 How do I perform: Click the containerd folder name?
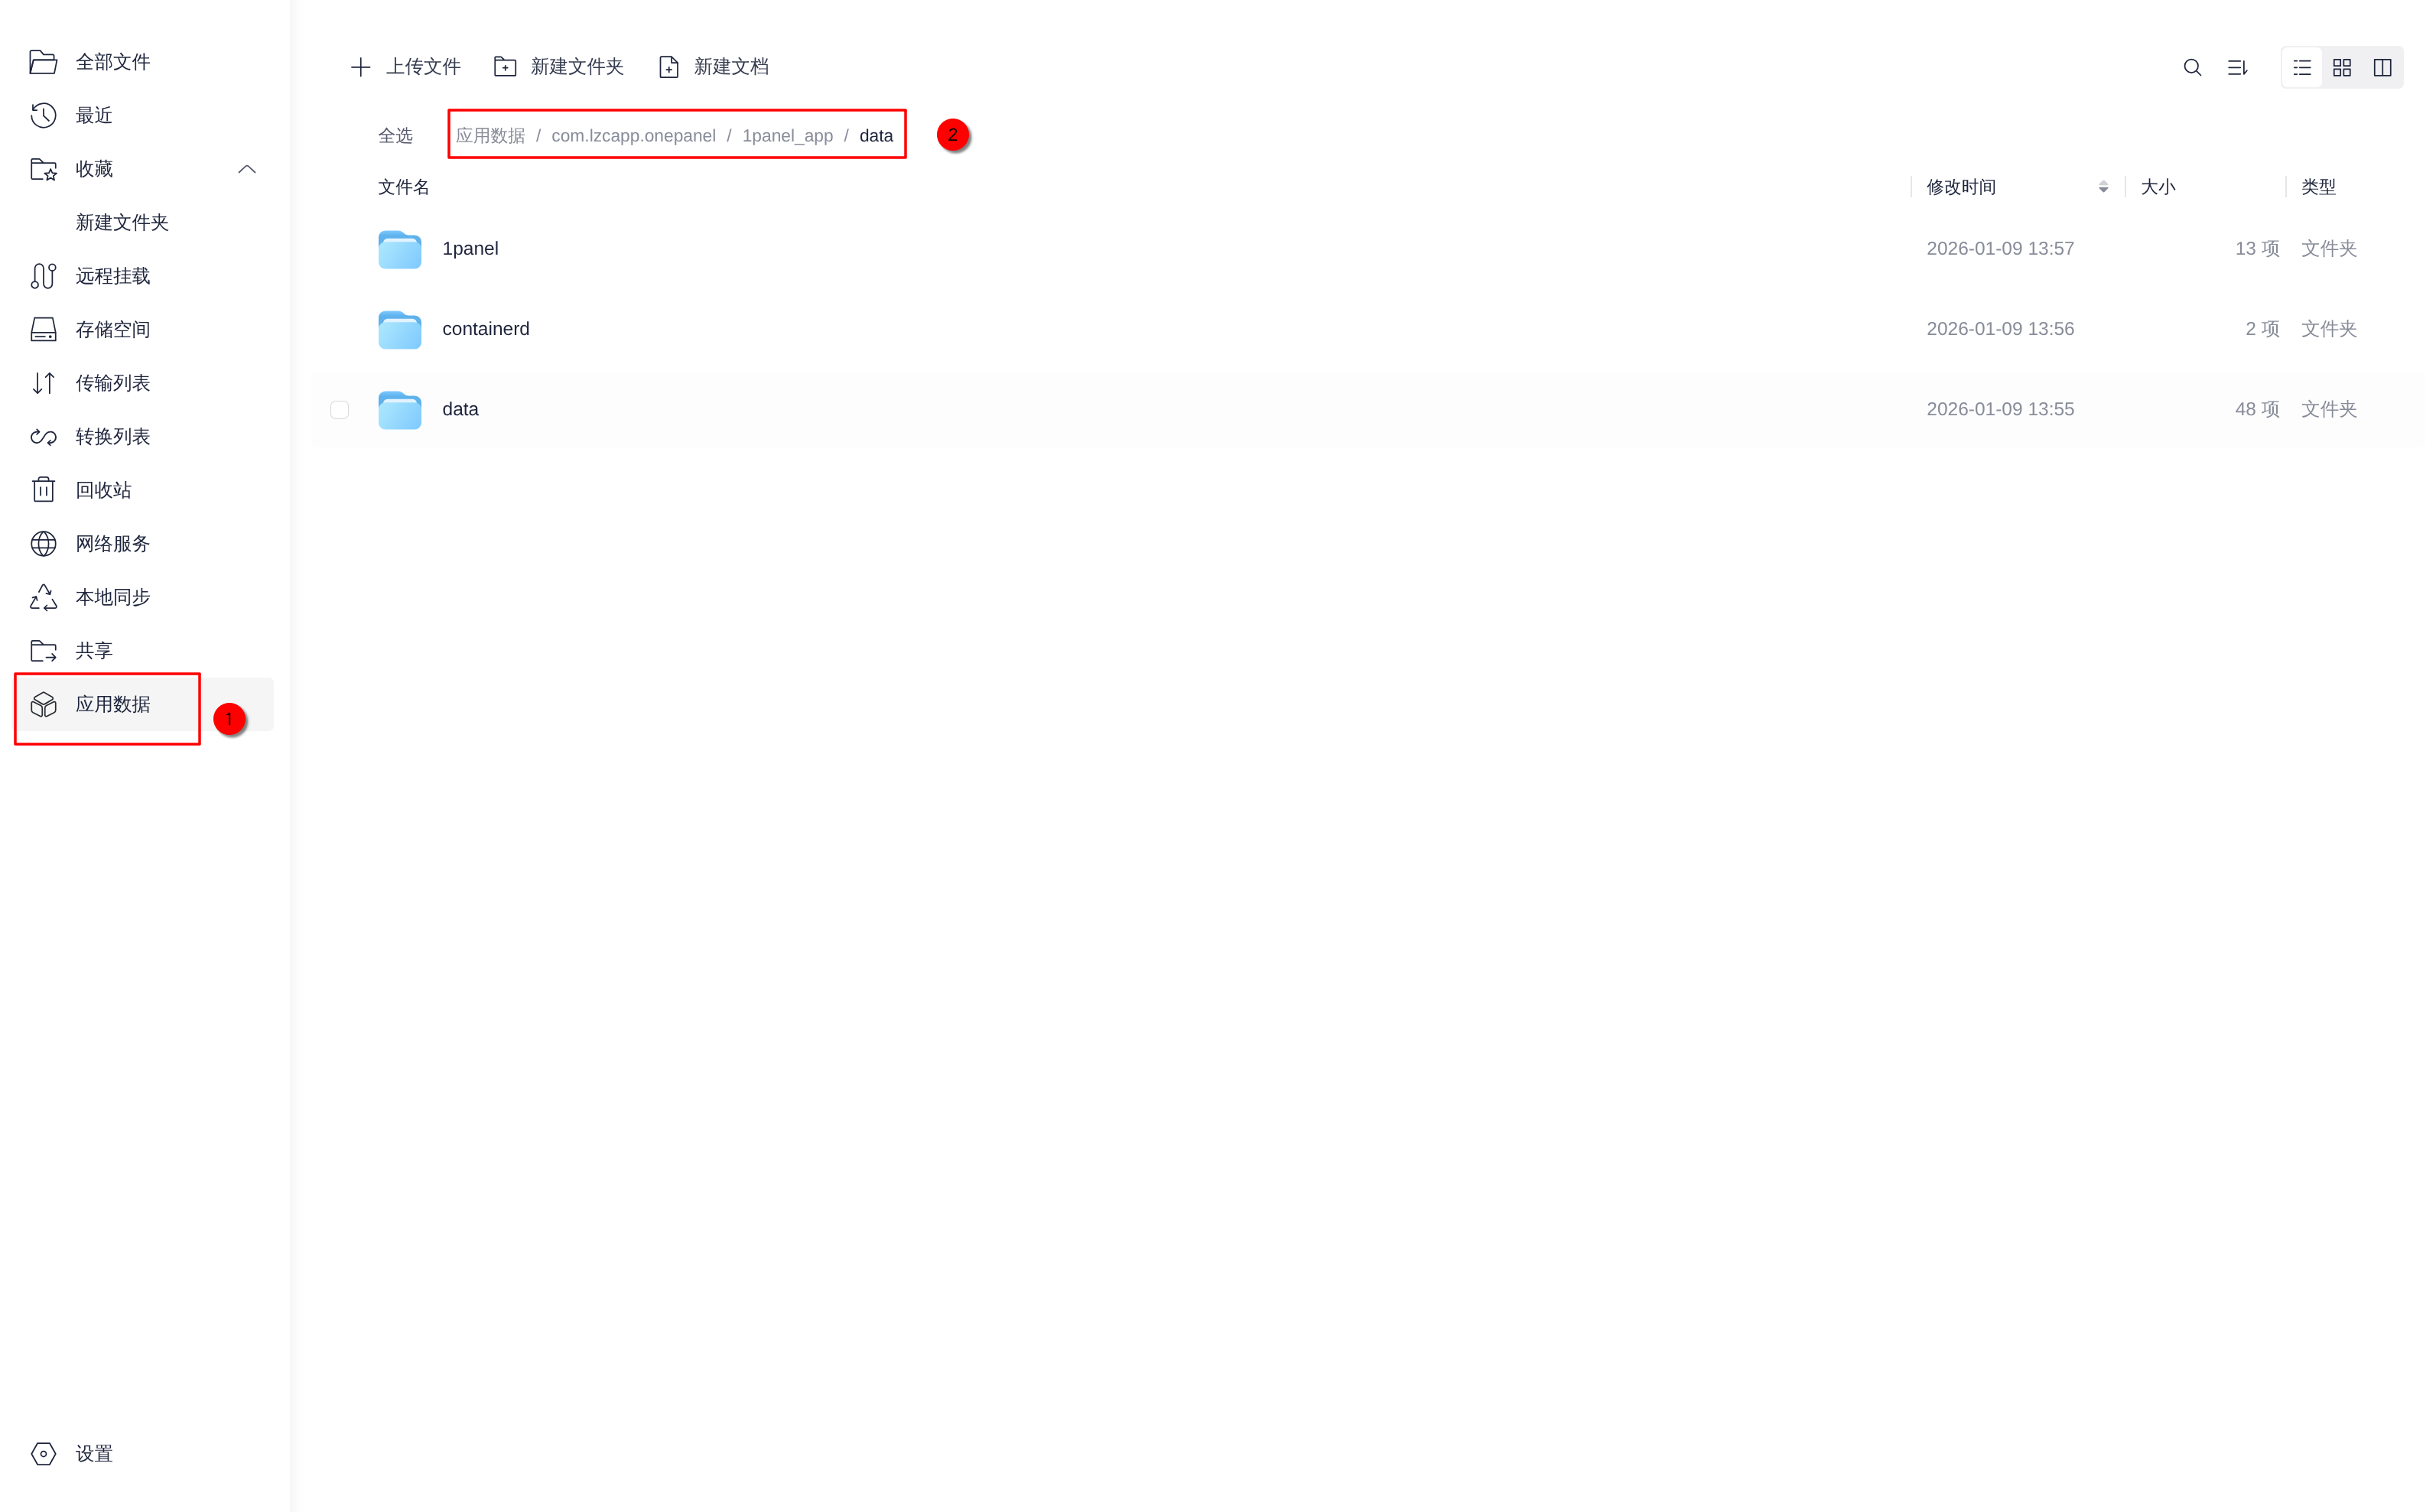(x=486, y=329)
